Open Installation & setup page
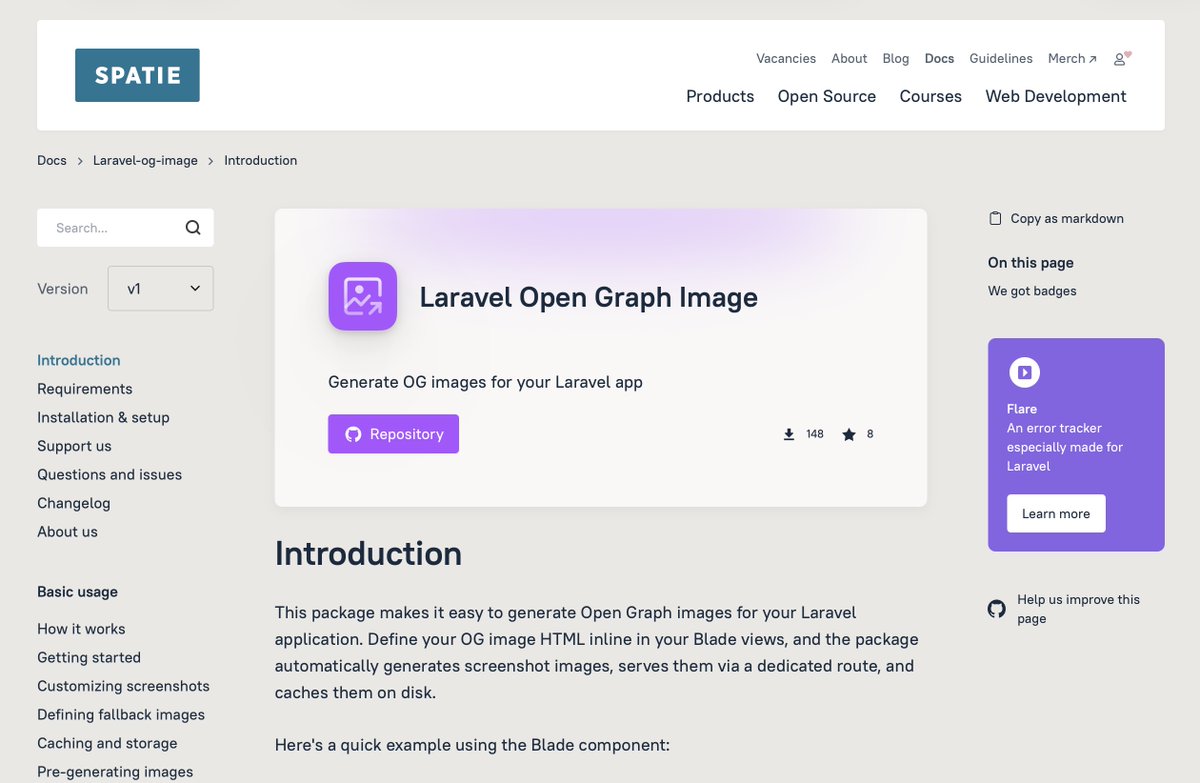The image size is (1200, 783). (103, 417)
